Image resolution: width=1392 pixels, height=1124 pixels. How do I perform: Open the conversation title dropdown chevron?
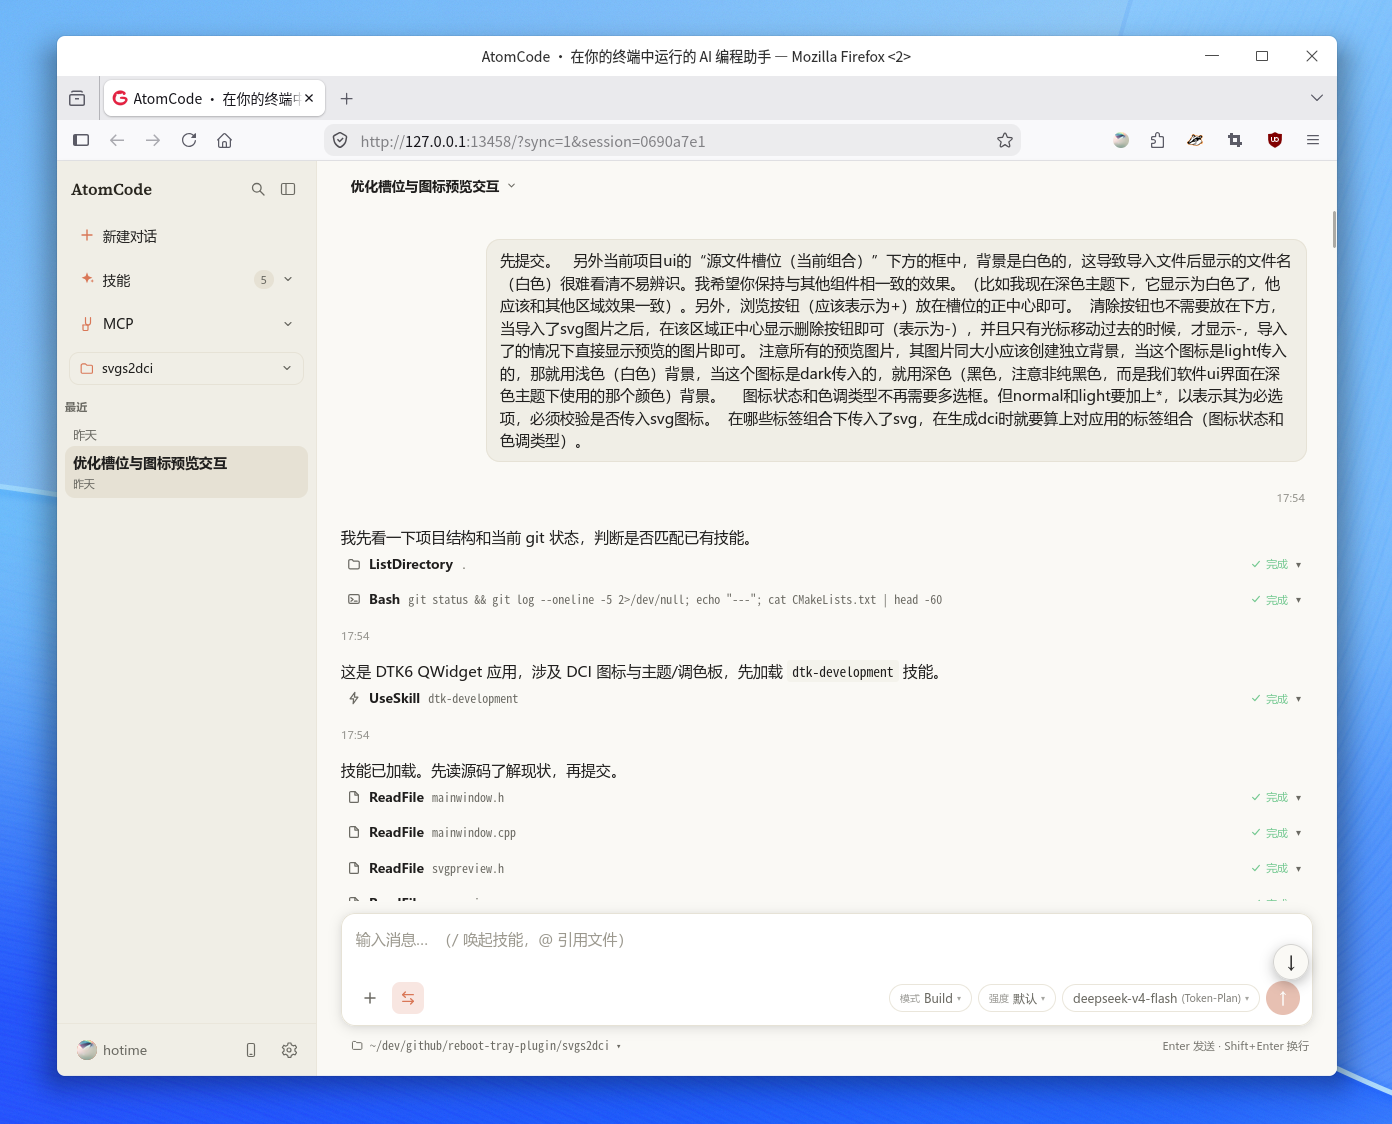512,186
